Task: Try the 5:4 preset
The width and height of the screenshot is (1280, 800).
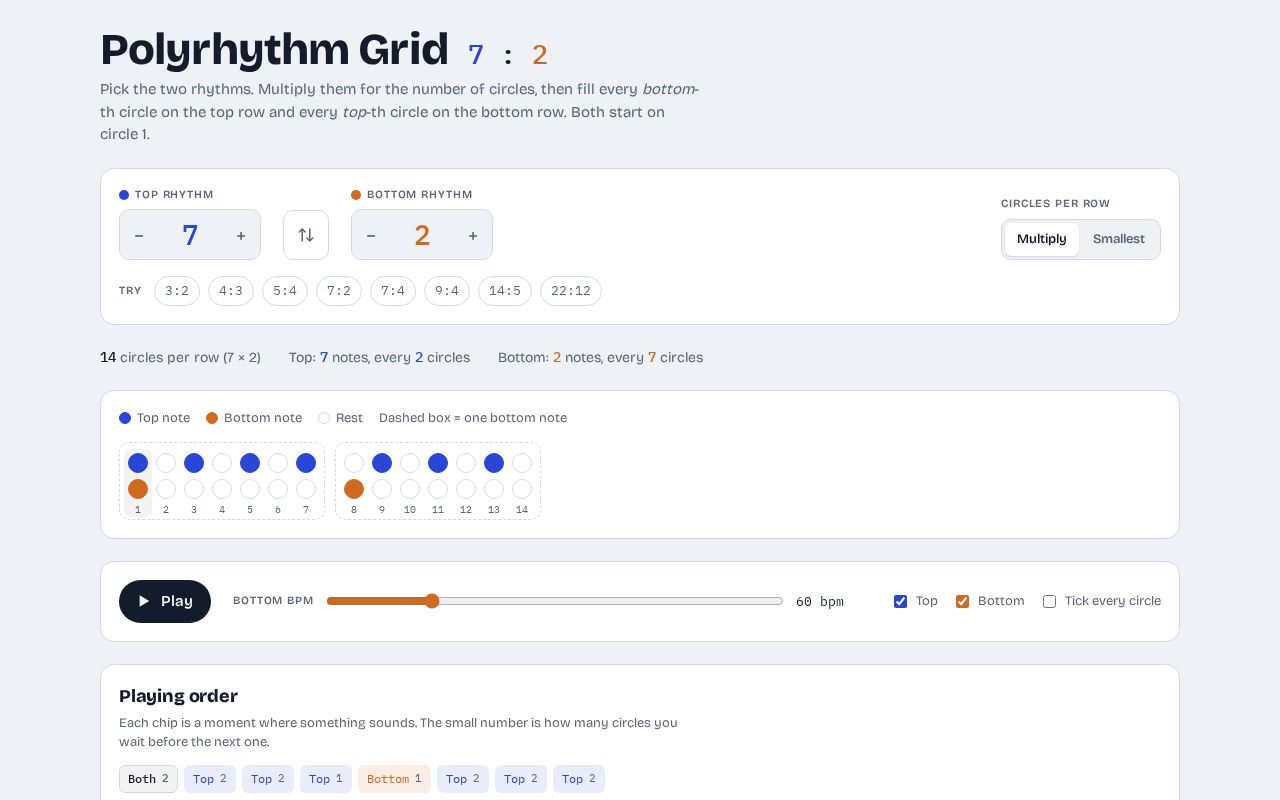Action: (285, 291)
